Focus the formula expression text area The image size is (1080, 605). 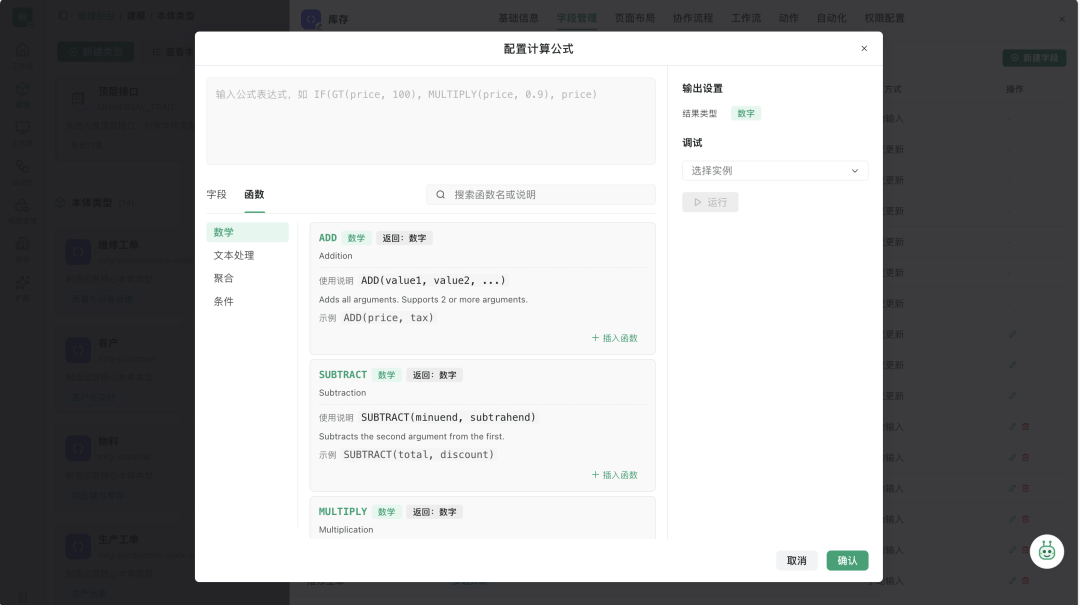tap(430, 121)
